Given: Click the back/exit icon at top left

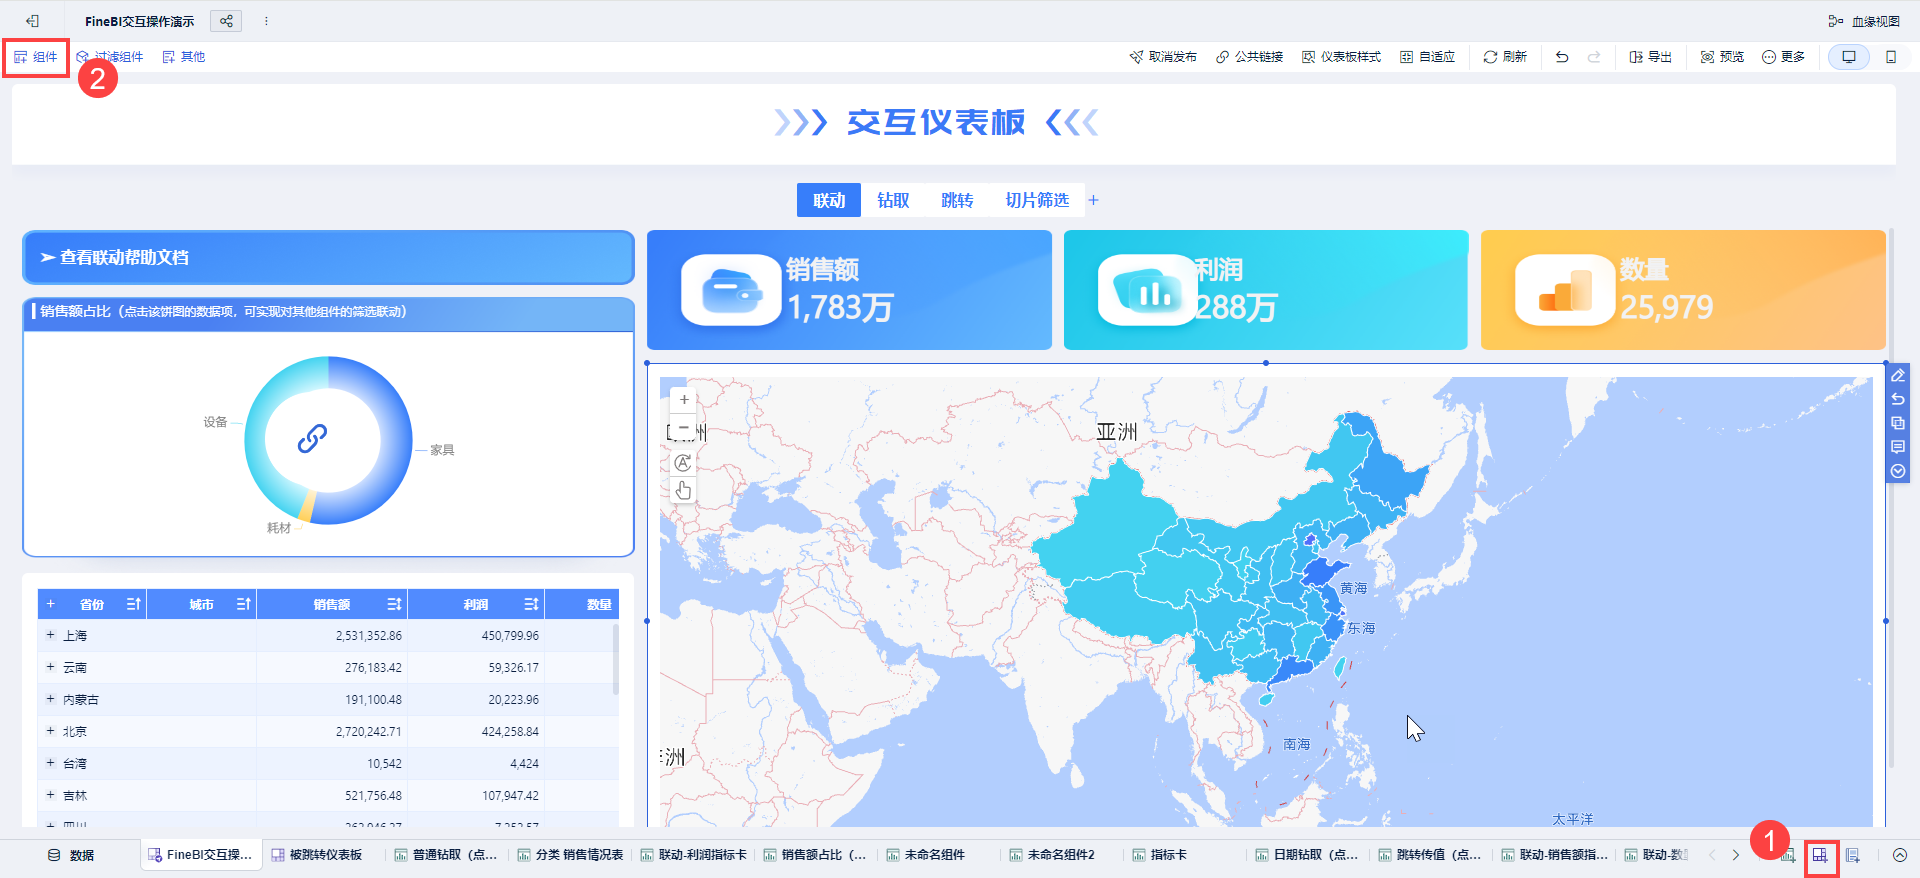Looking at the screenshot, I should pos(33,21).
